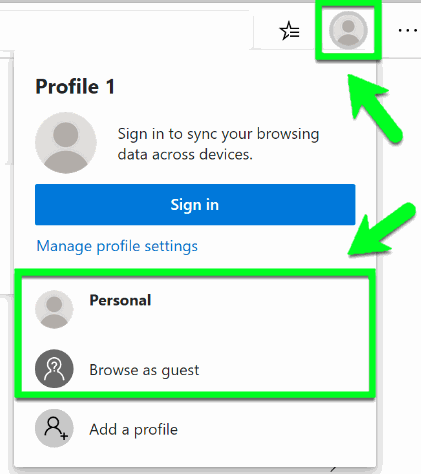This screenshot has height=474, width=421.
Task: Click the blue Sign in button
Action: coord(195,204)
